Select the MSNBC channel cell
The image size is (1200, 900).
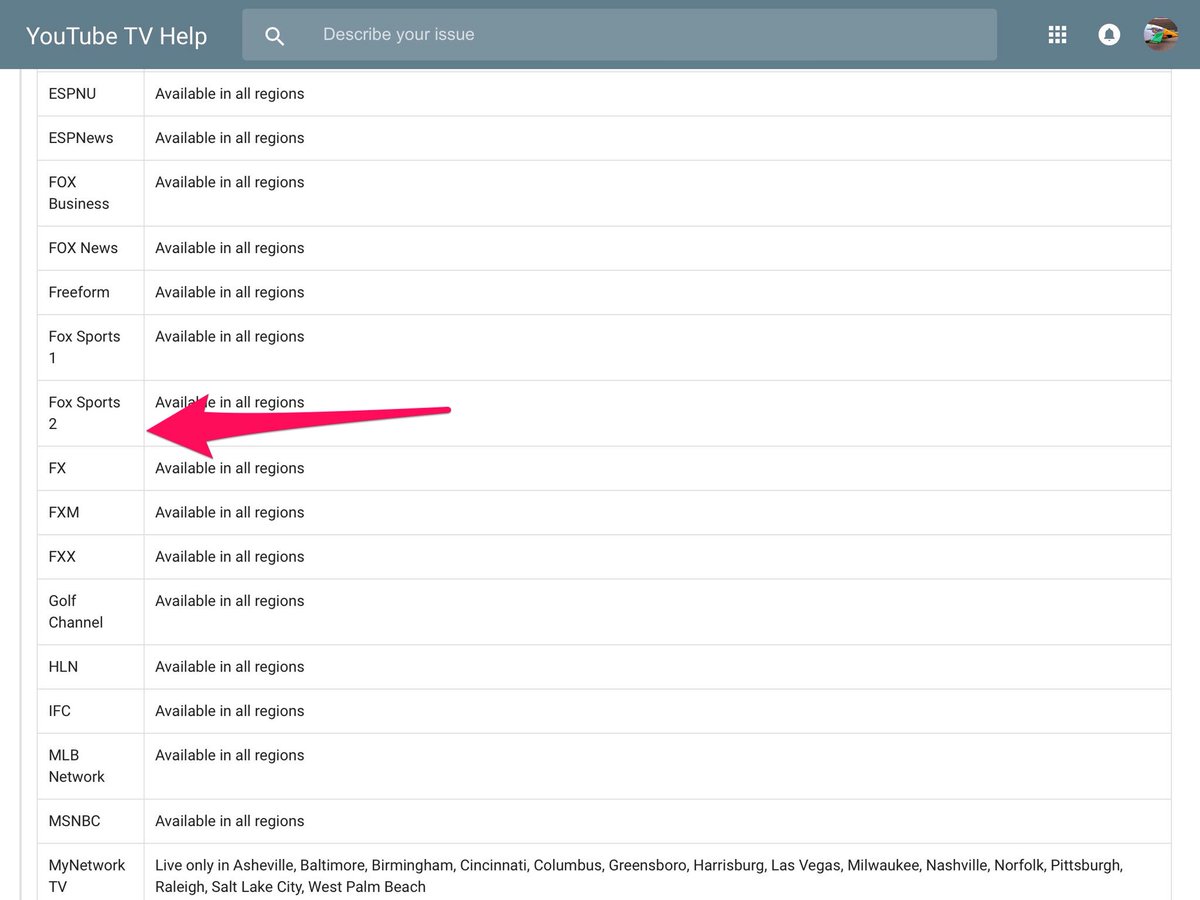(91, 820)
